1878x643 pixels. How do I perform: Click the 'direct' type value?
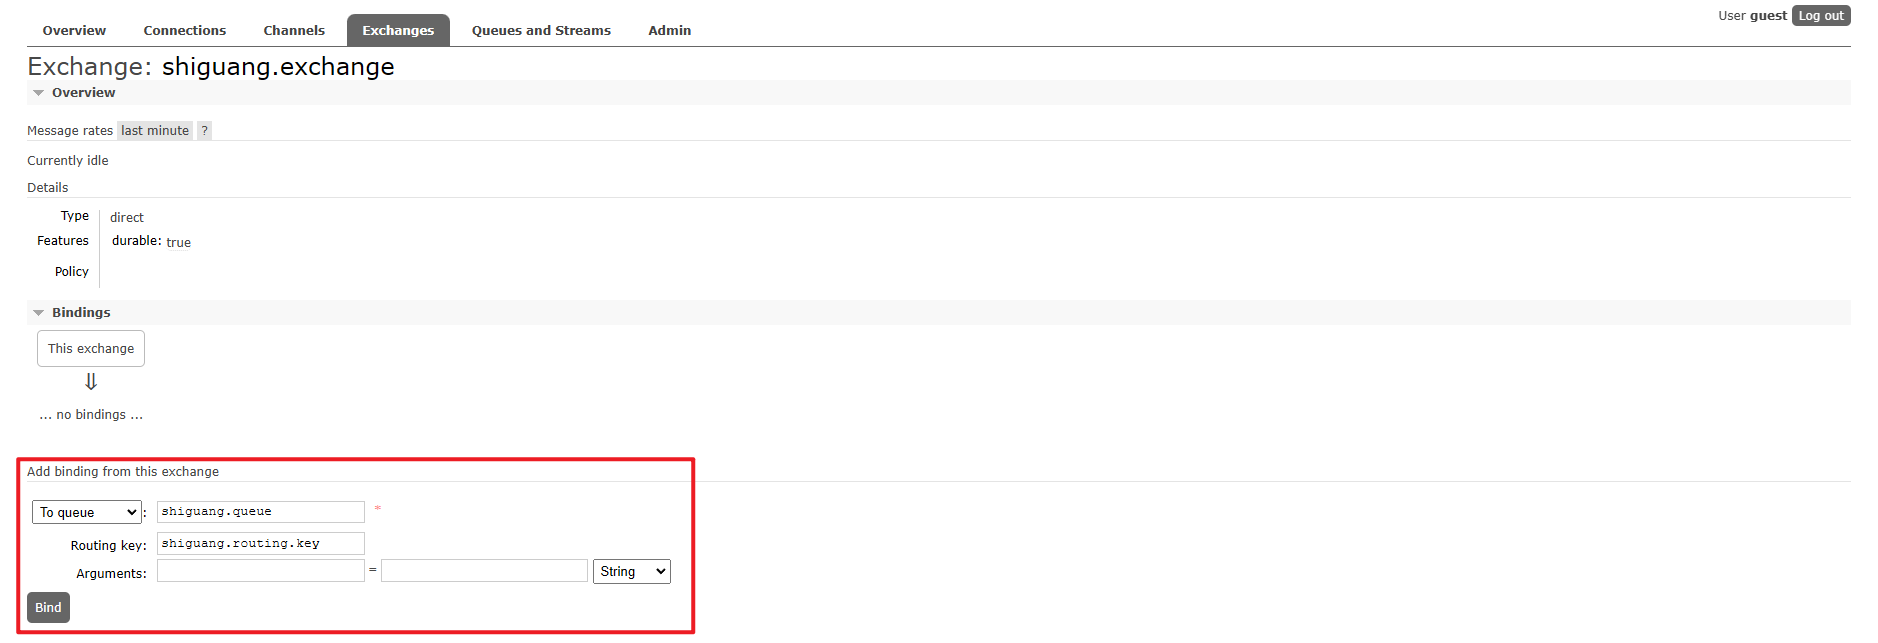point(127,217)
